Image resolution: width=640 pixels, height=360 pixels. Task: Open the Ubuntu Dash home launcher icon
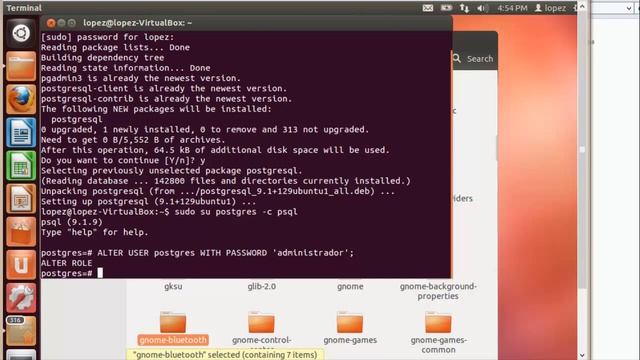tap(21, 33)
